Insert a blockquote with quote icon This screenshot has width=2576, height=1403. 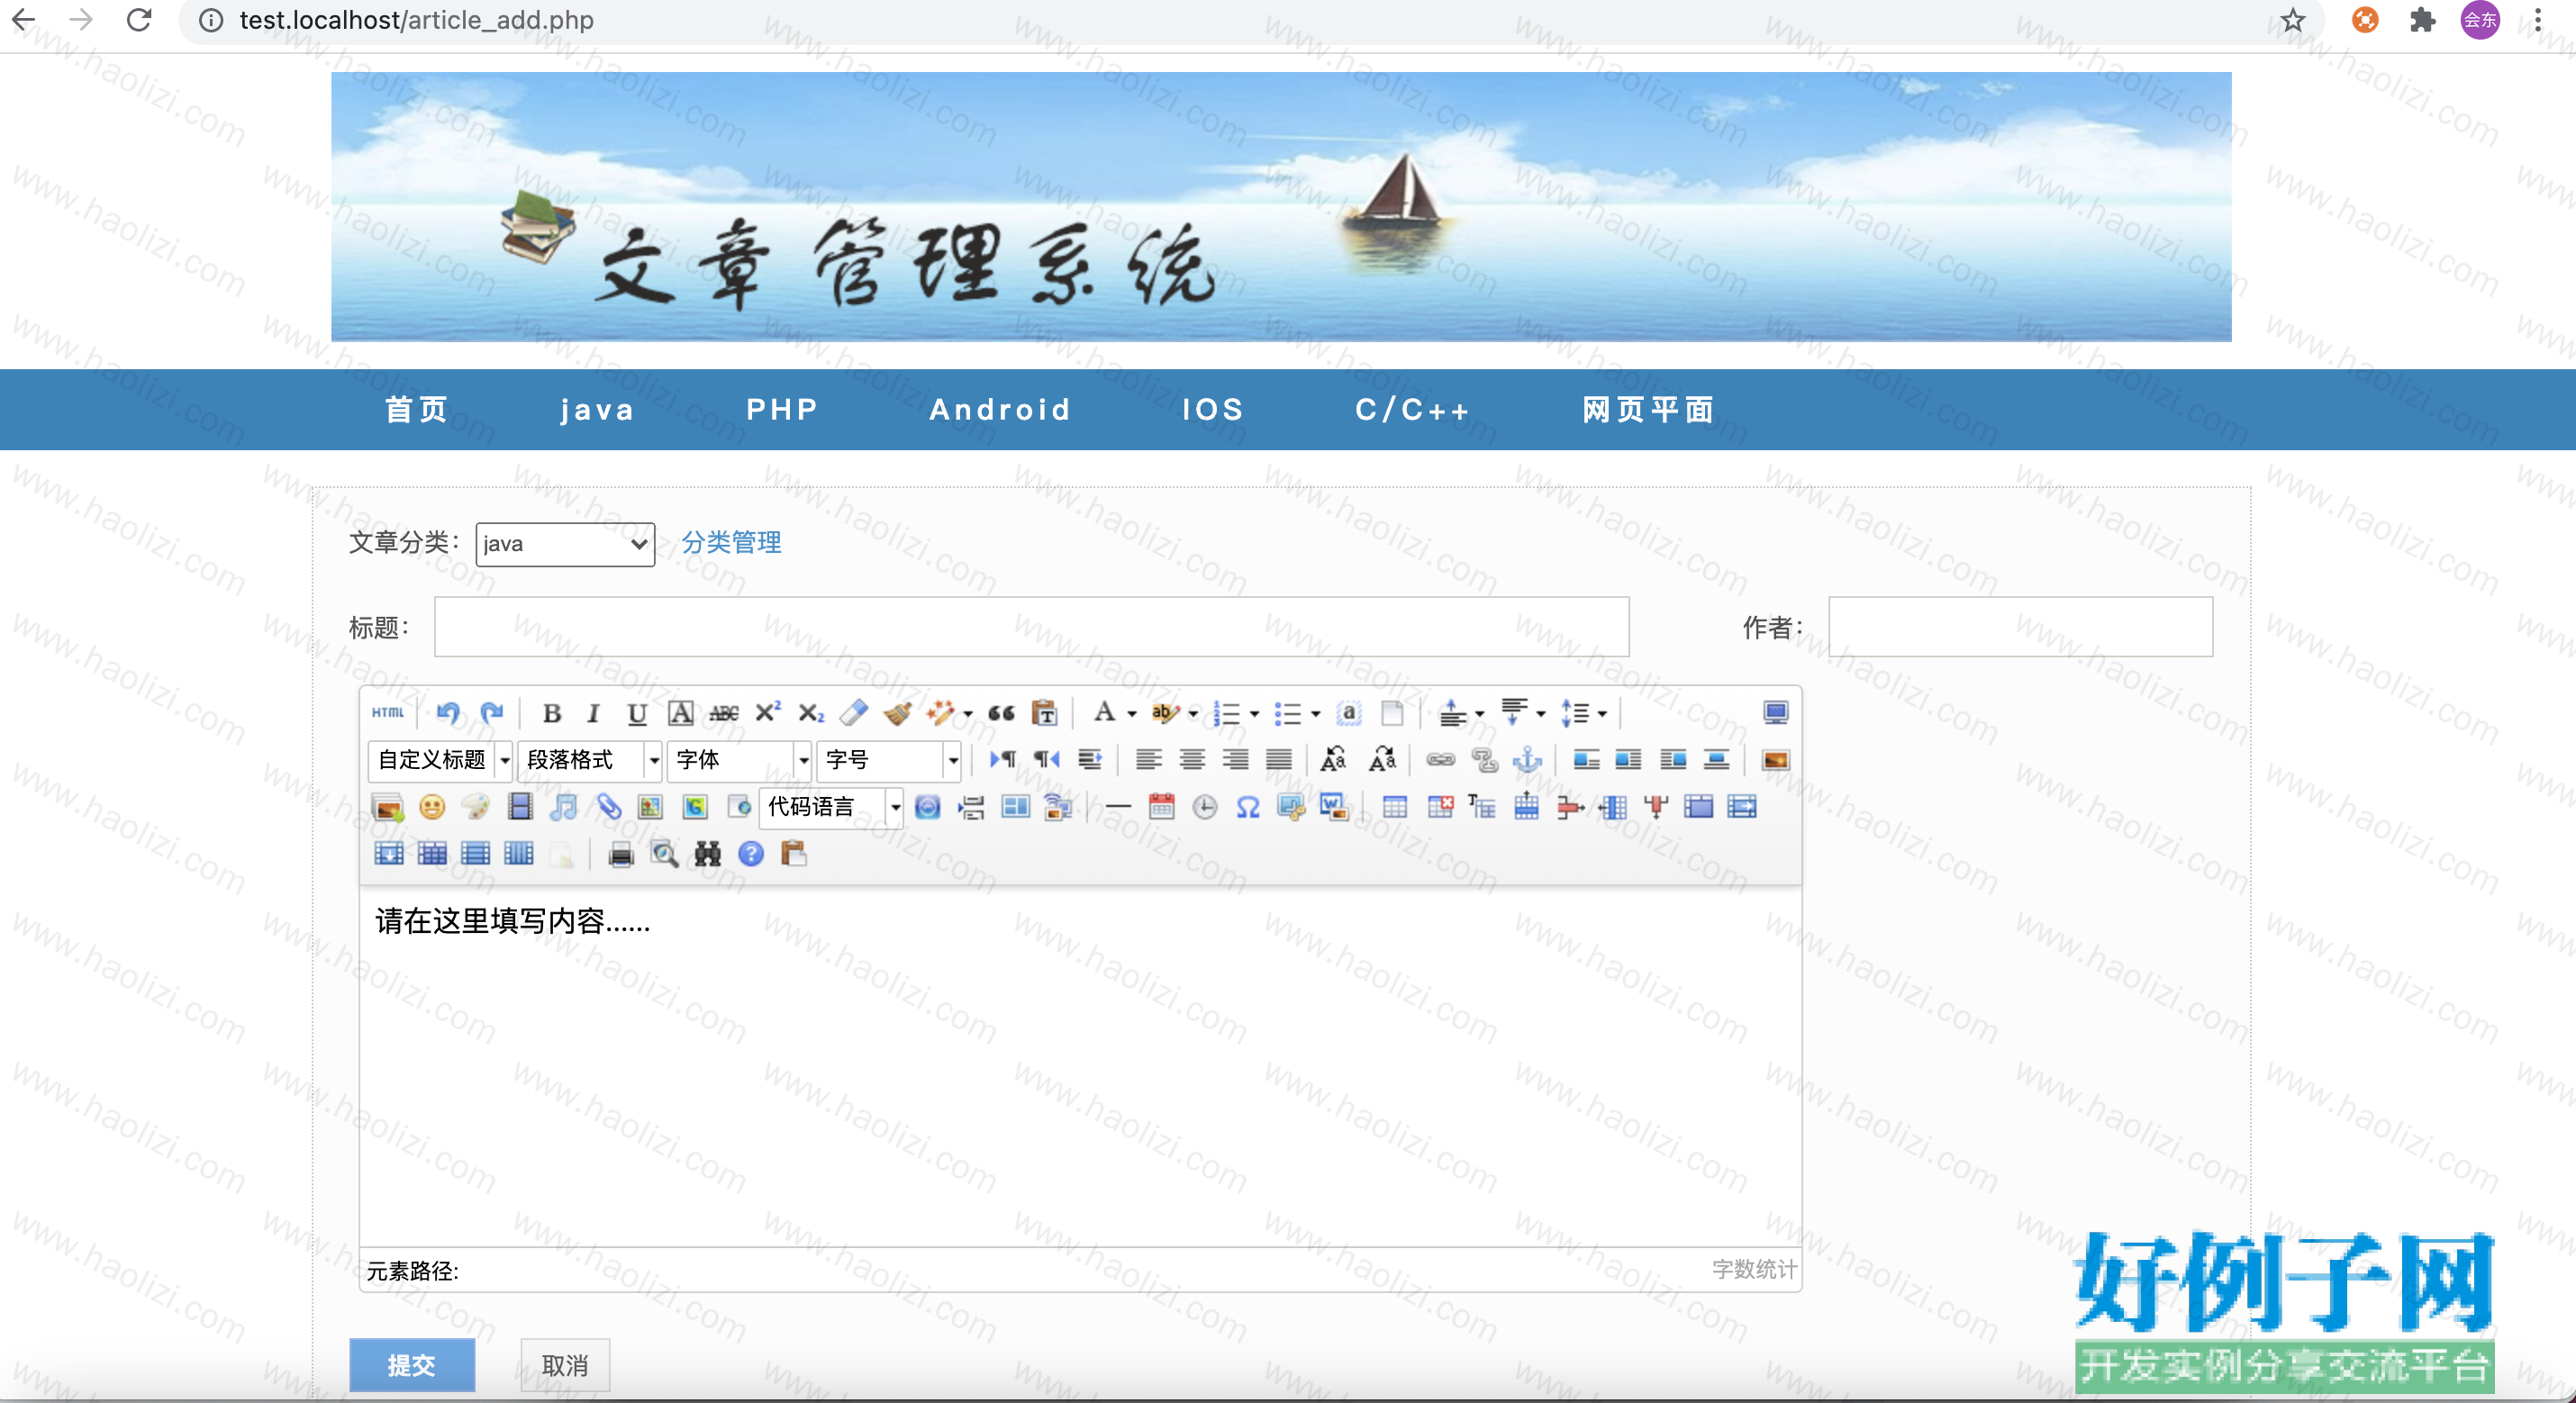[x=1001, y=713]
